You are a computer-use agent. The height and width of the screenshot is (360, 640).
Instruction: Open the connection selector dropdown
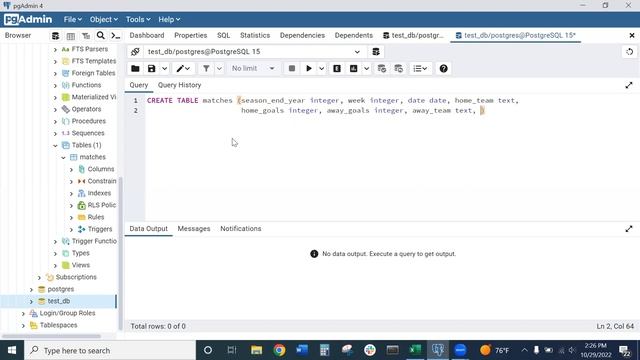(357, 52)
